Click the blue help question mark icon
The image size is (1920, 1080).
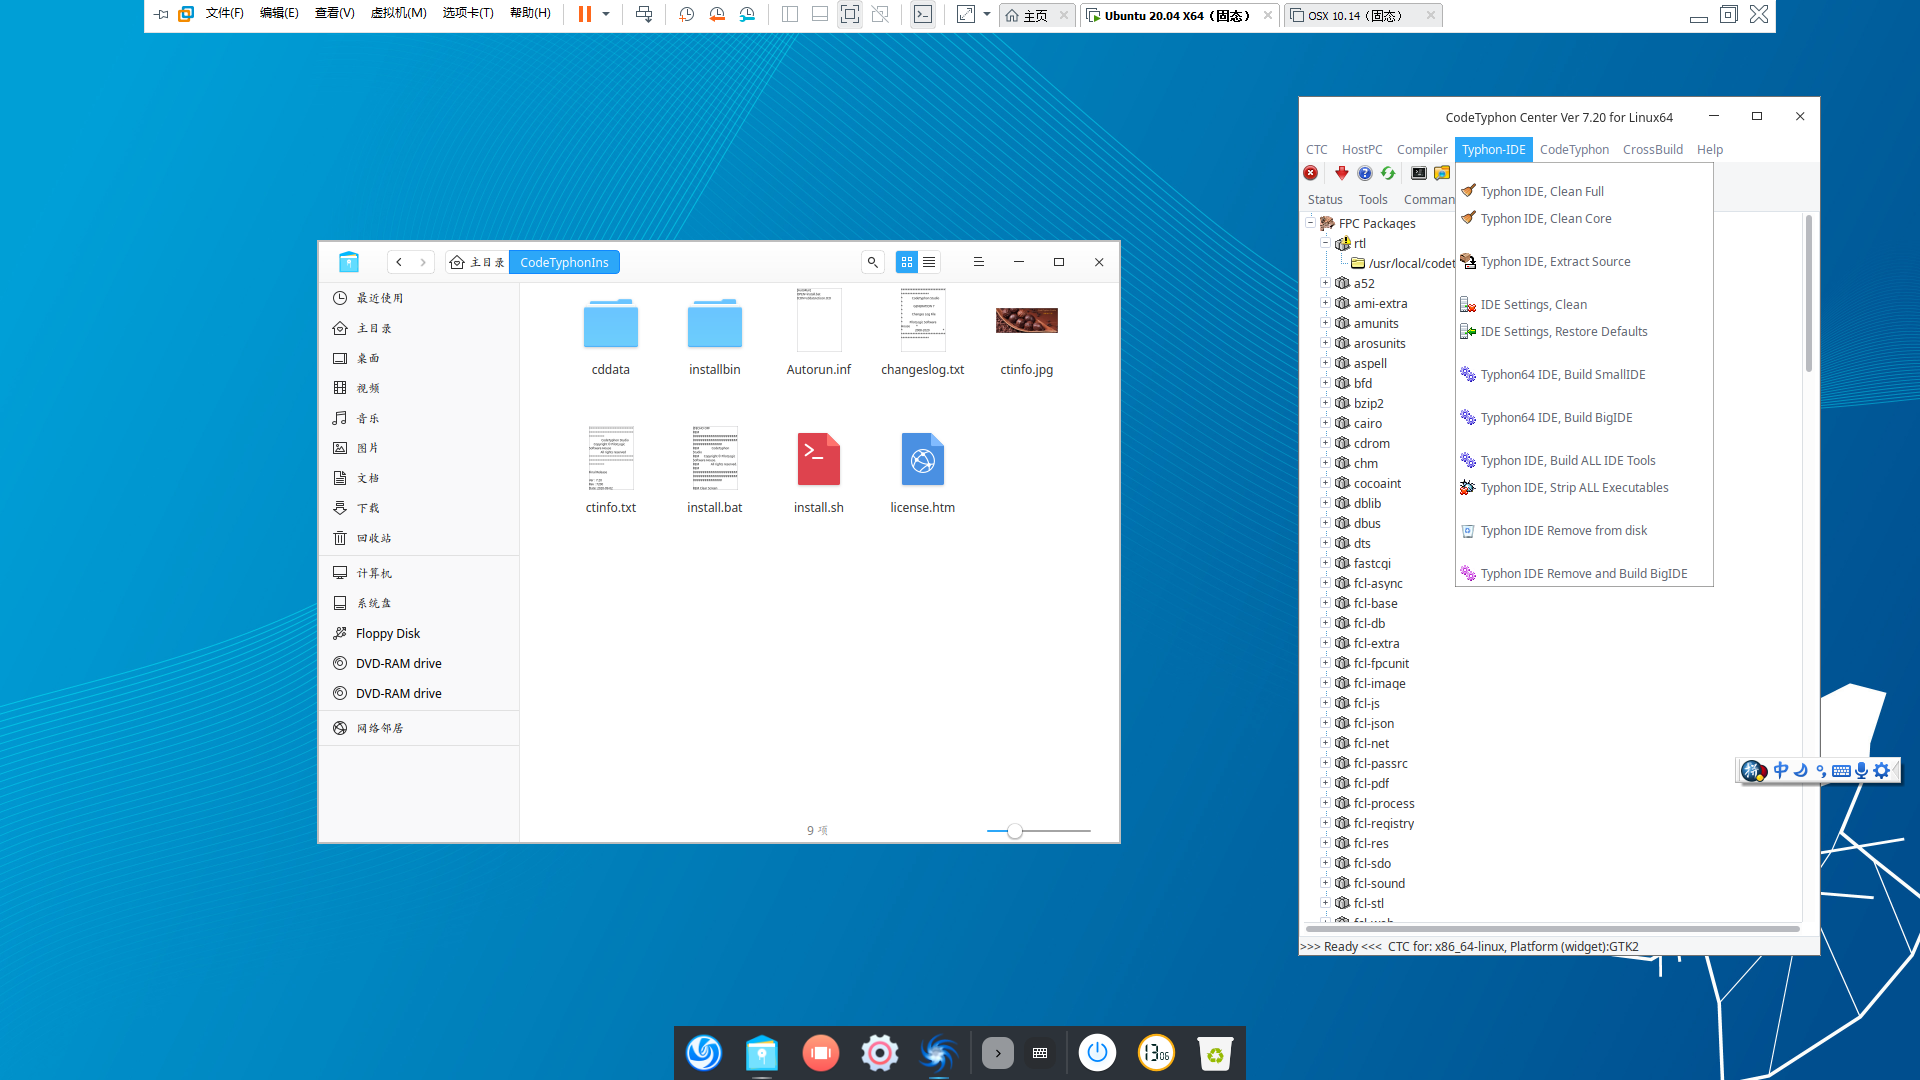(1365, 173)
